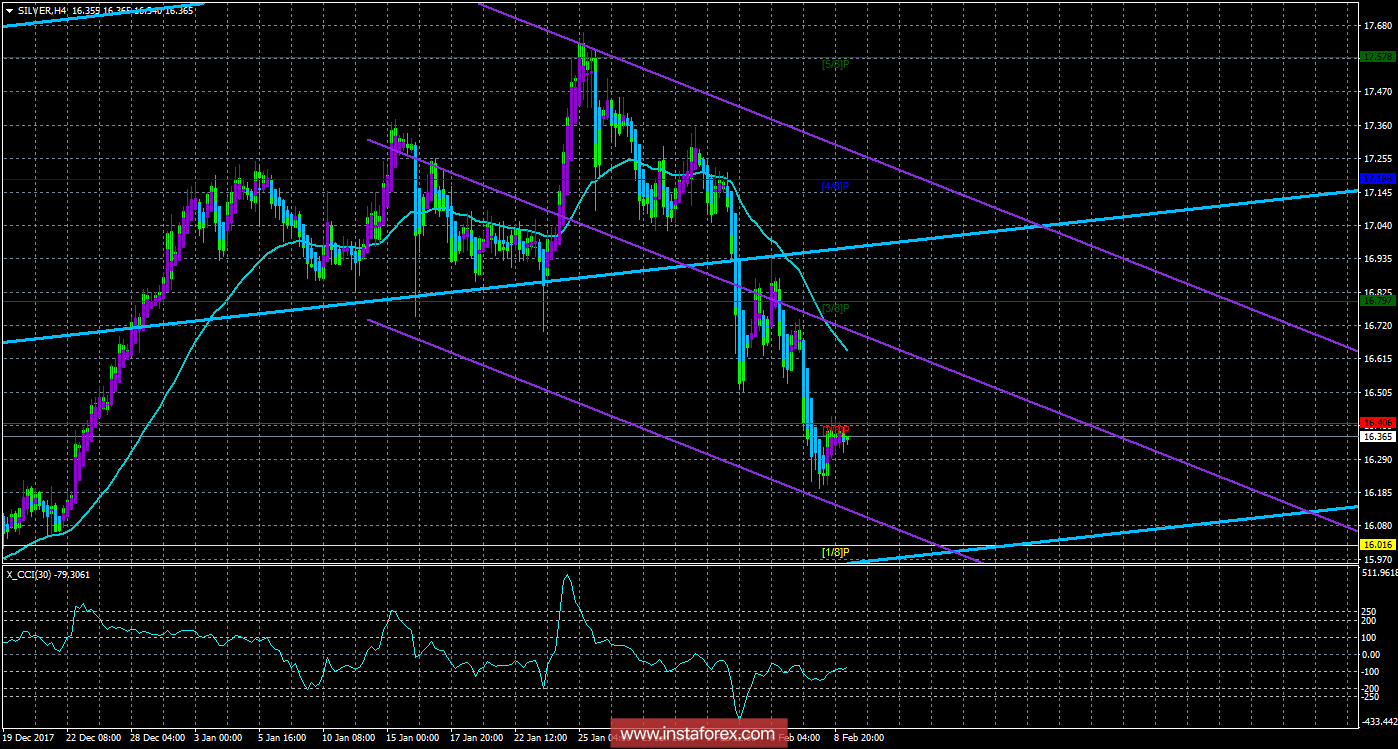Click the 17.470 value on price axis

(1377, 92)
